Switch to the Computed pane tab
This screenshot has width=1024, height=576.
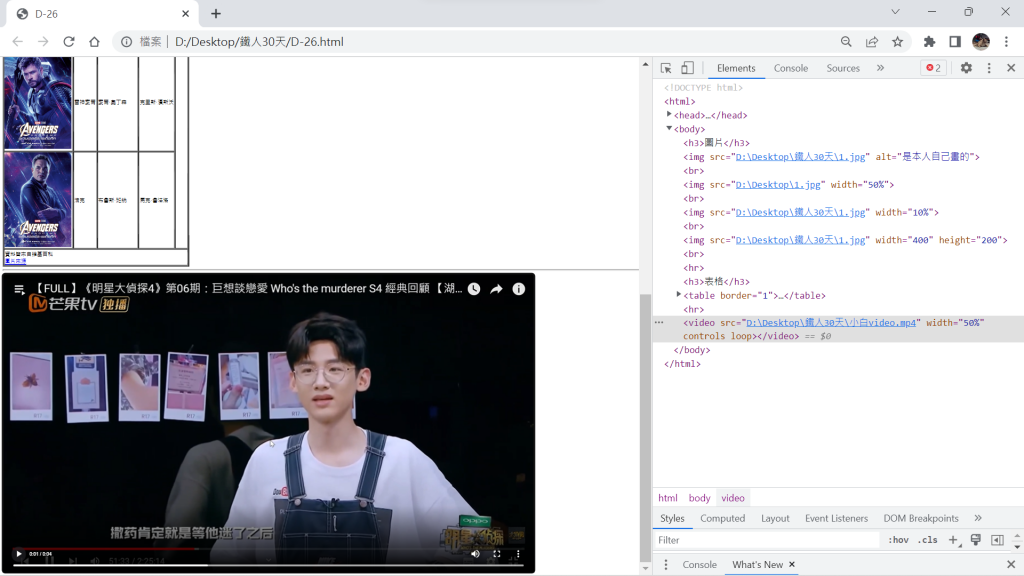click(722, 518)
